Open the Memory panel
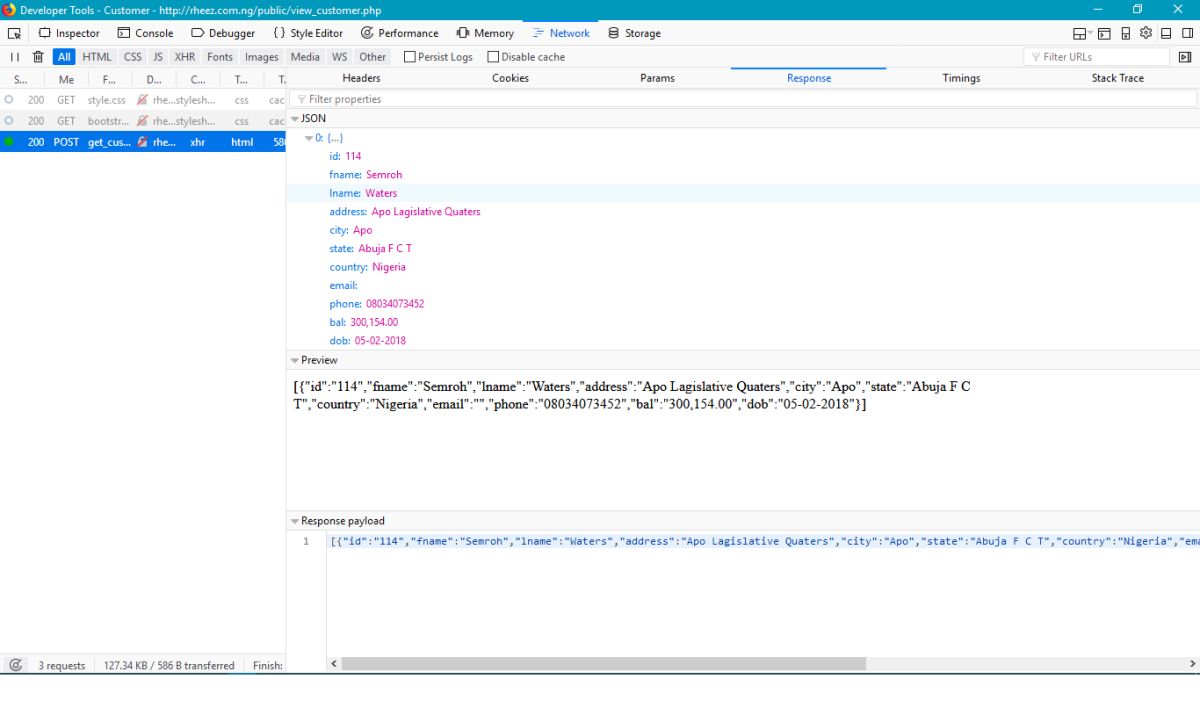Screen dimensions: 1200x708 [x=485, y=33]
